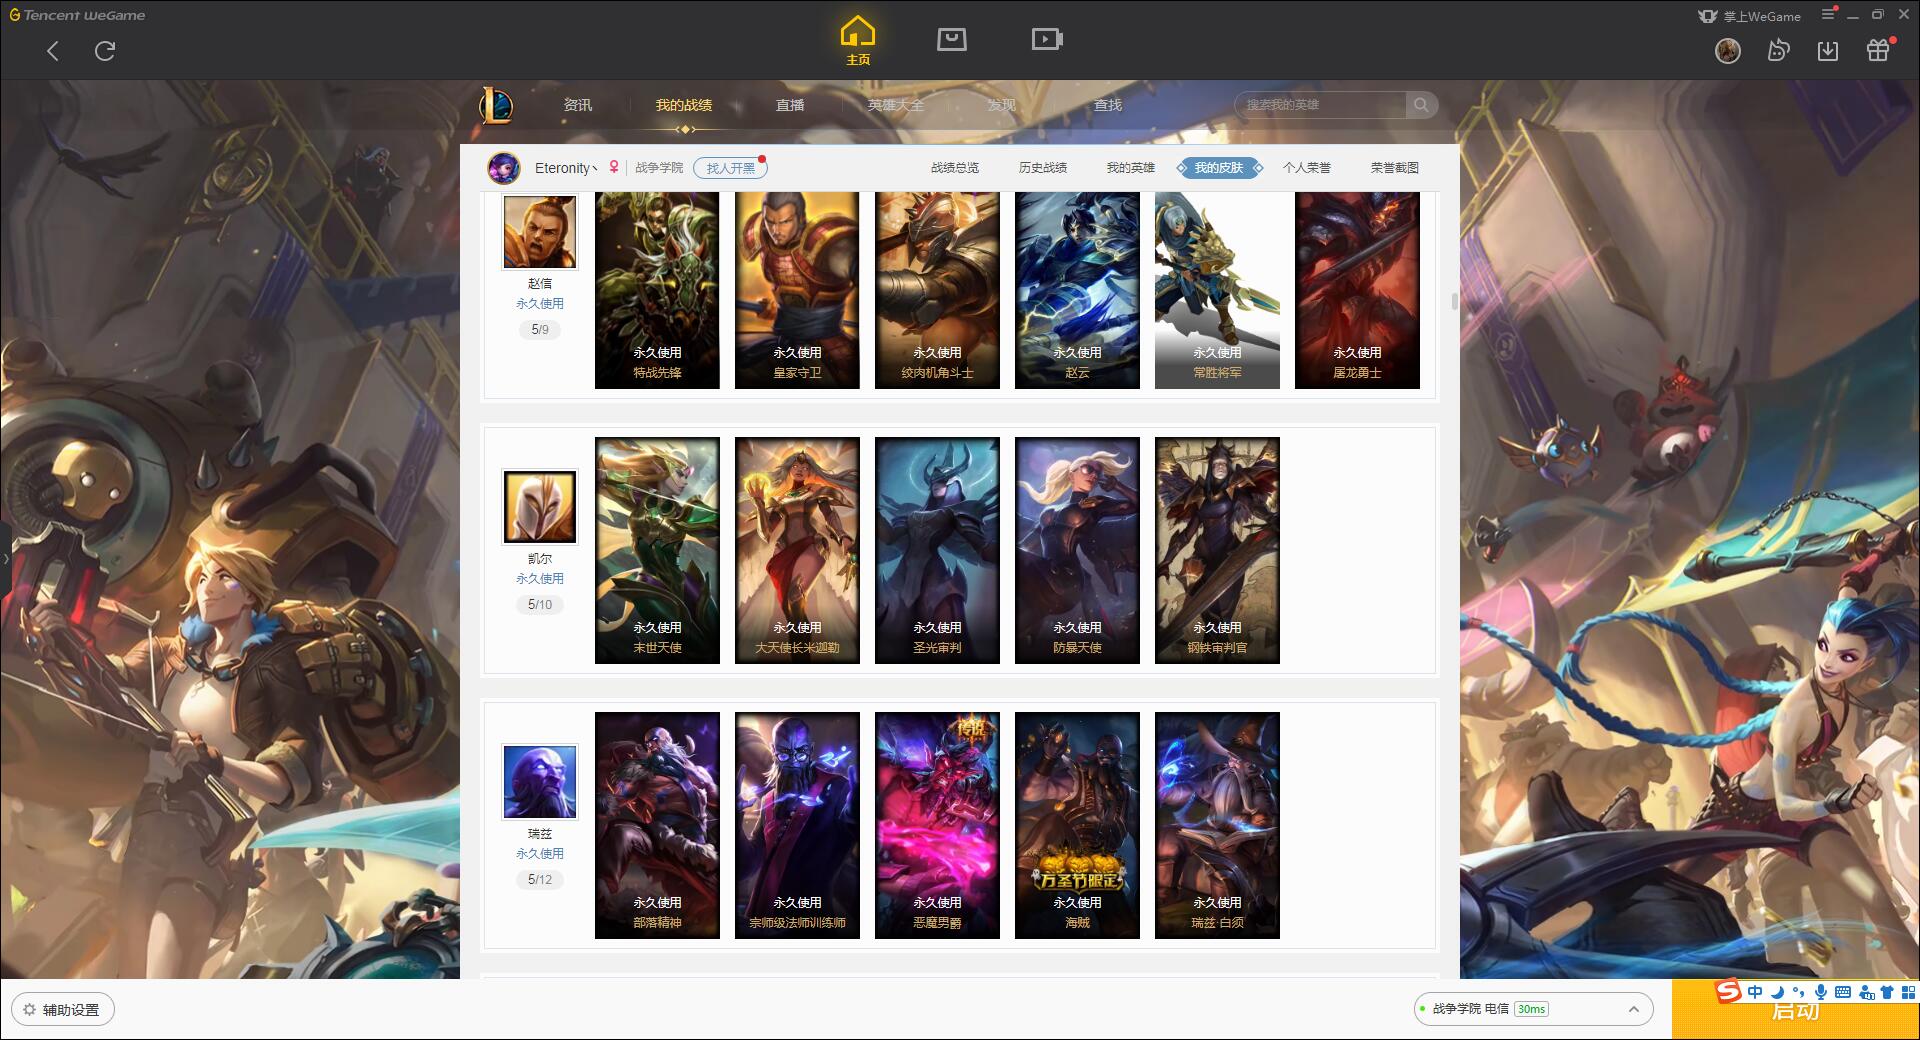The width and height of the screenshot is (1920, 1040).
Task: Switch to the 发现 tab
Action: click(1002, 105)
